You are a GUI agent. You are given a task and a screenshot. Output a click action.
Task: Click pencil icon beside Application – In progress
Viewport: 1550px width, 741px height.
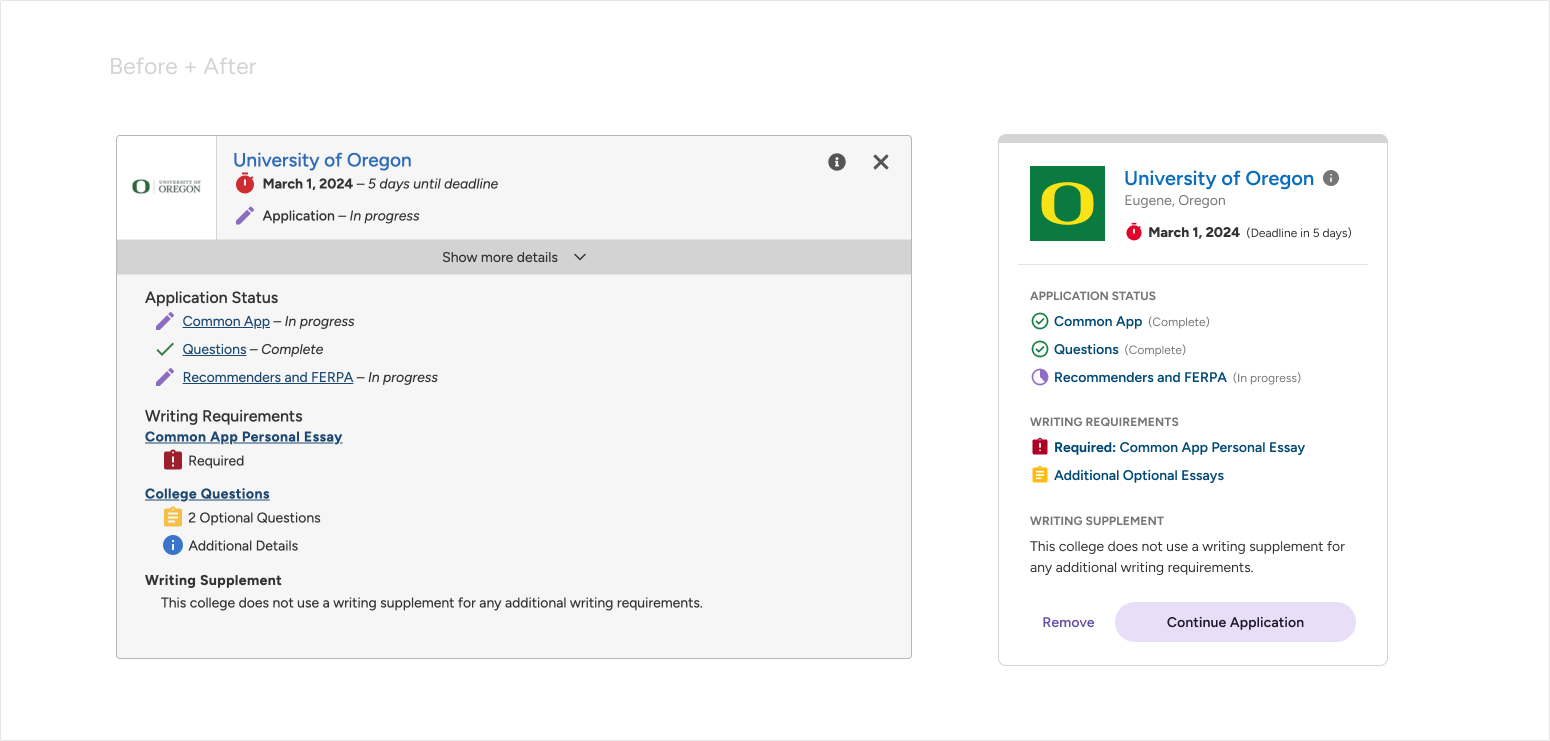pyautogui.click(x=245, y=216)
